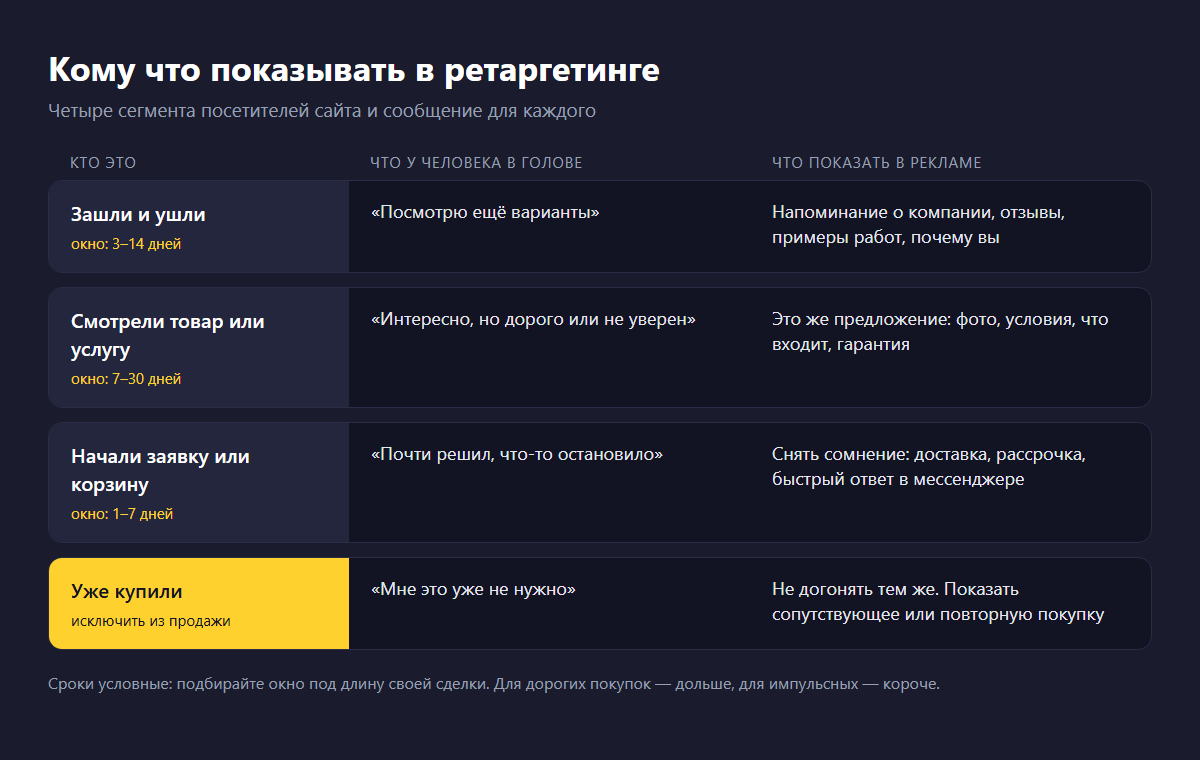This screenshot has width=1200, height=760.
Task: Click the label «окно: 3–14 дней»
Action: [x=126, y=243]
